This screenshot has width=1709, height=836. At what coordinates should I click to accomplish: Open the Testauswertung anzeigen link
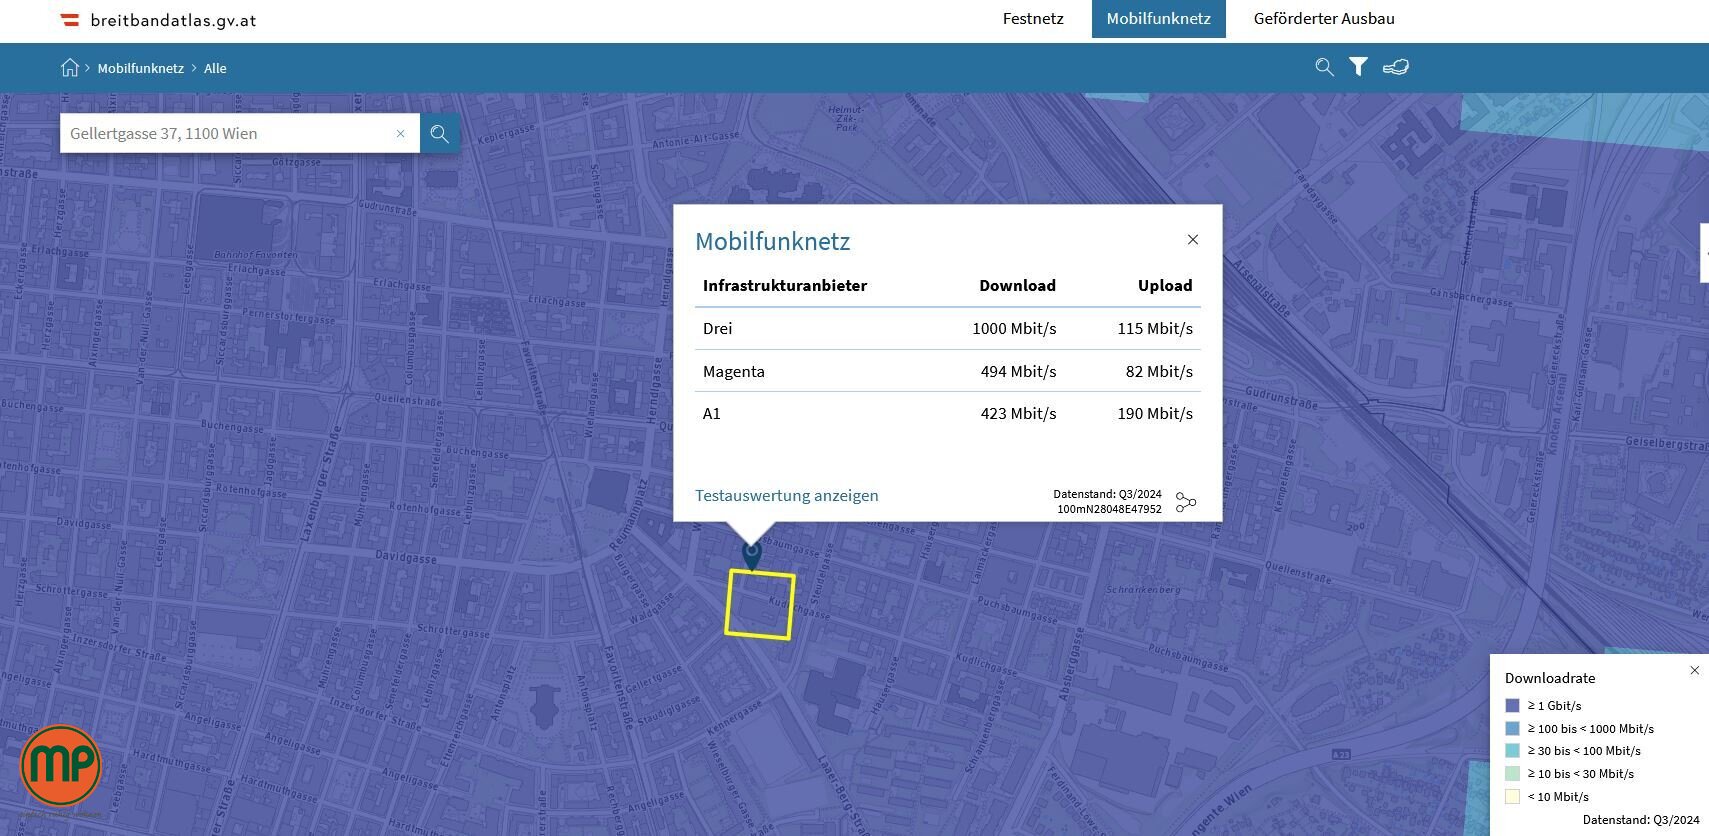[786, 496]
